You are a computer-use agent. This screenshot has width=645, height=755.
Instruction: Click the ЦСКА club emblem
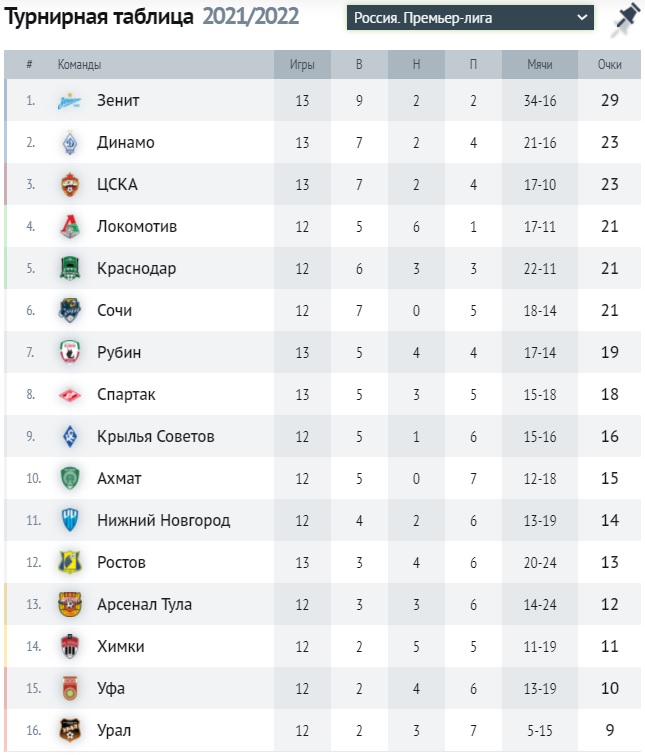click(69, 185)
